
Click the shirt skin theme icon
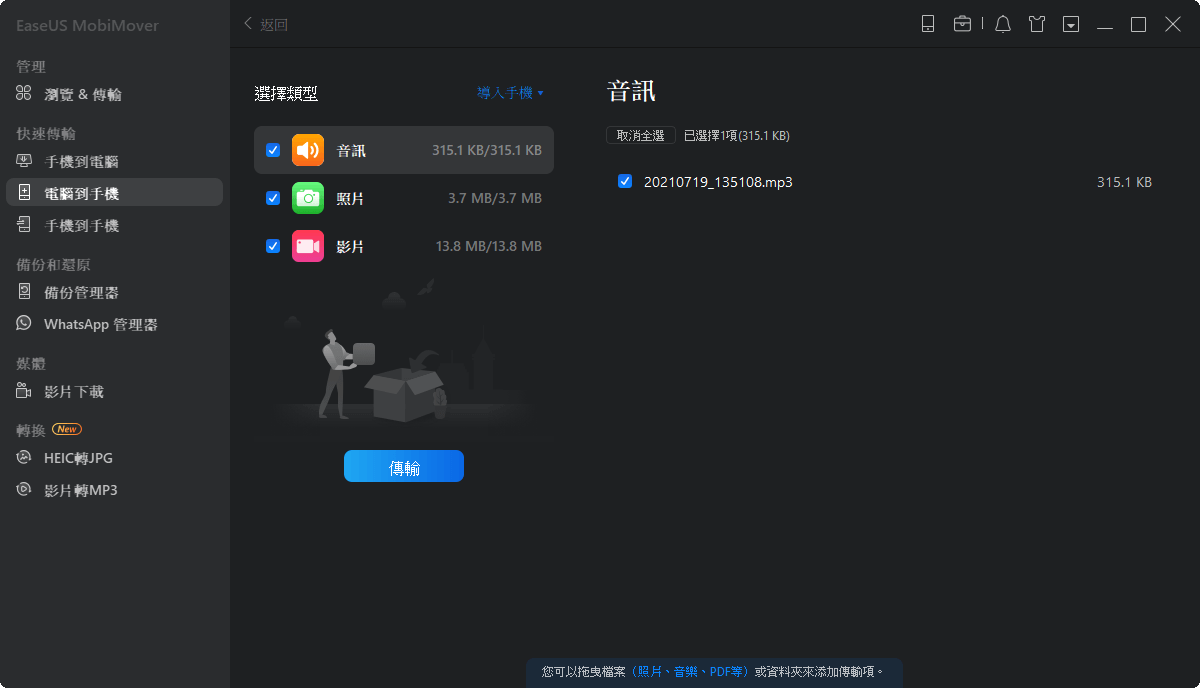tap(1037, 24)
